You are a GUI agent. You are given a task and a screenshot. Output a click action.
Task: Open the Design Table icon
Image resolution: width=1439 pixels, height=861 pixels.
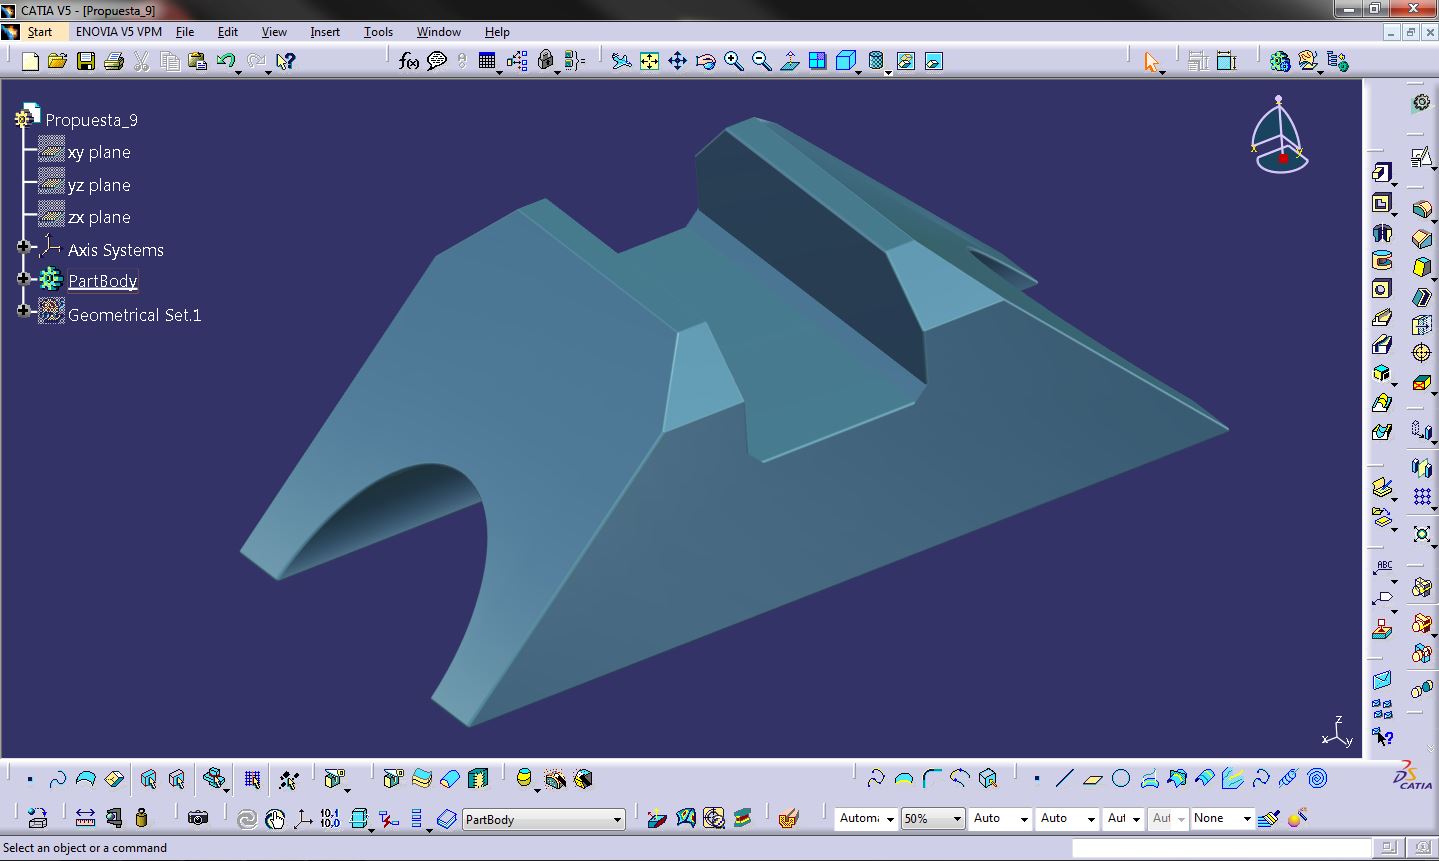pos(487,62)
